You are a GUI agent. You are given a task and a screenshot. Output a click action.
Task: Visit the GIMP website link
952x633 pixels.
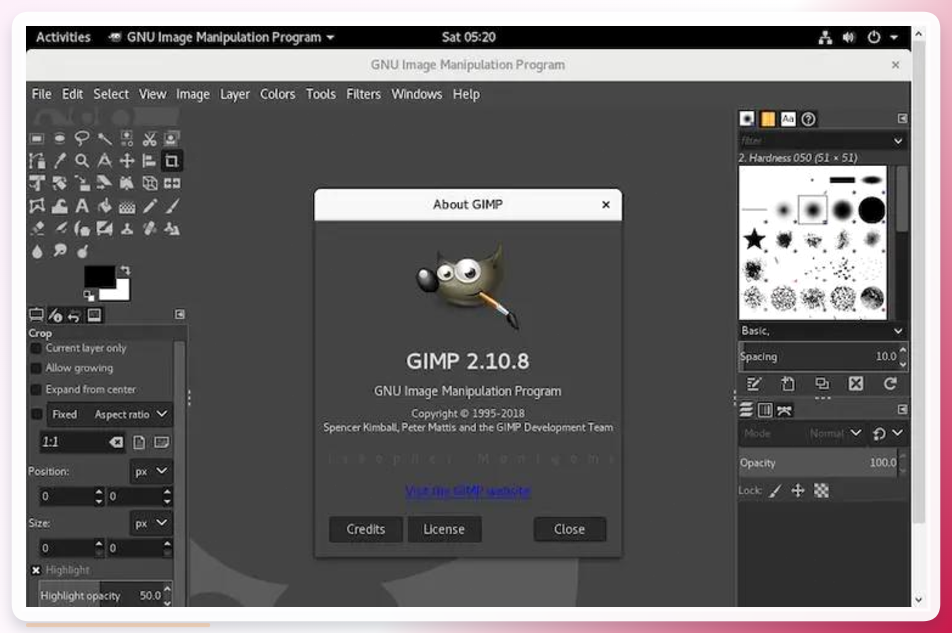tap(468, 490)
